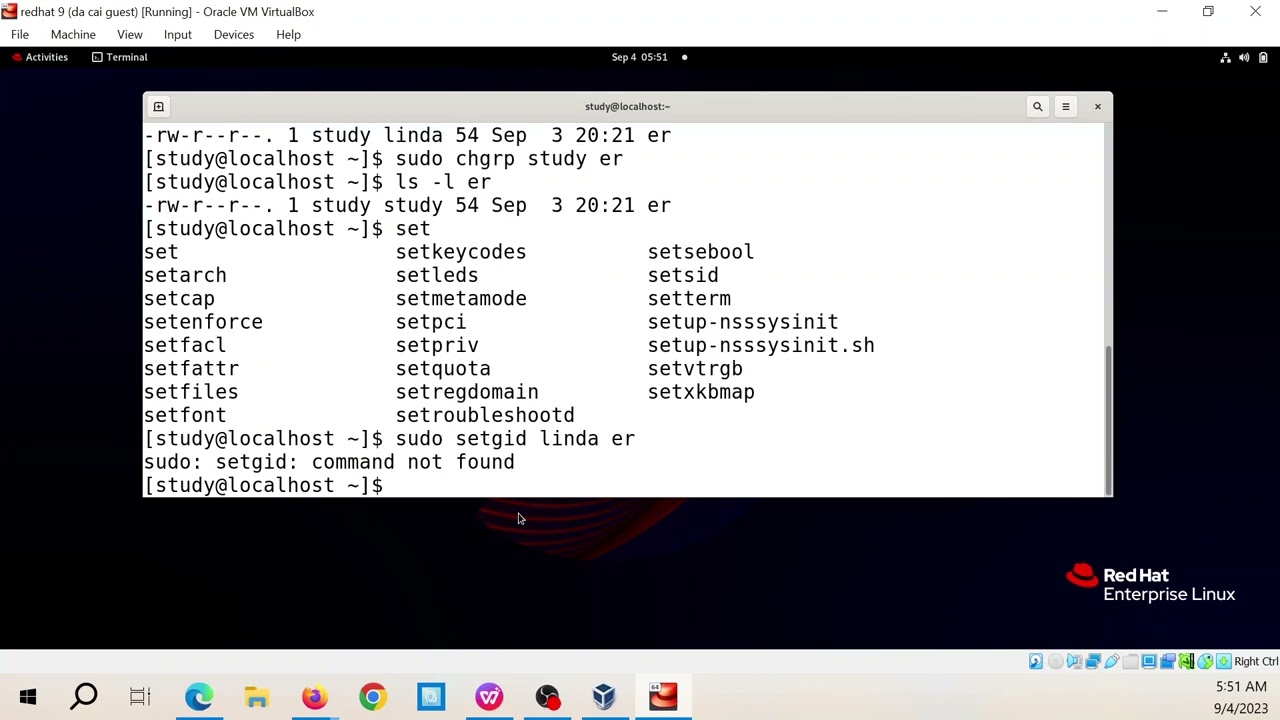The width and height of the screenshot is (1280, 720).
Task: Open Windows Task View
Action: tap(140, 697)
